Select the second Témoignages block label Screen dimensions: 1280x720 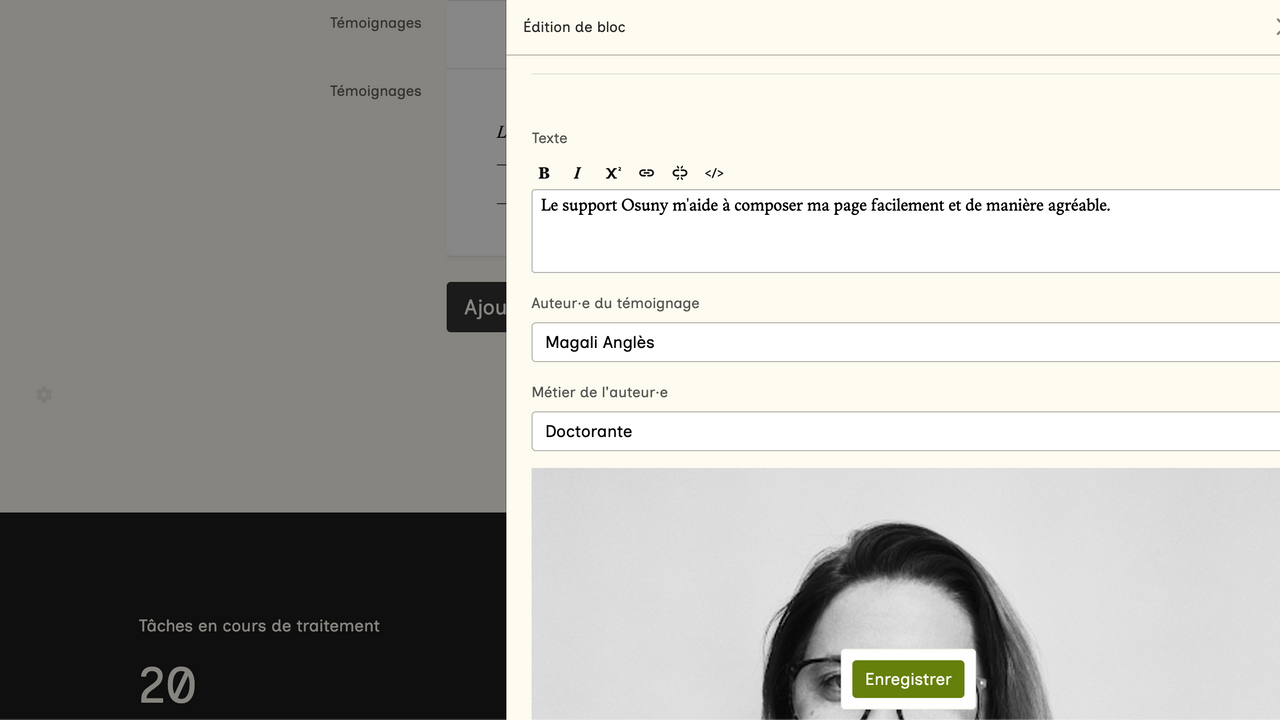pos(375,91)
